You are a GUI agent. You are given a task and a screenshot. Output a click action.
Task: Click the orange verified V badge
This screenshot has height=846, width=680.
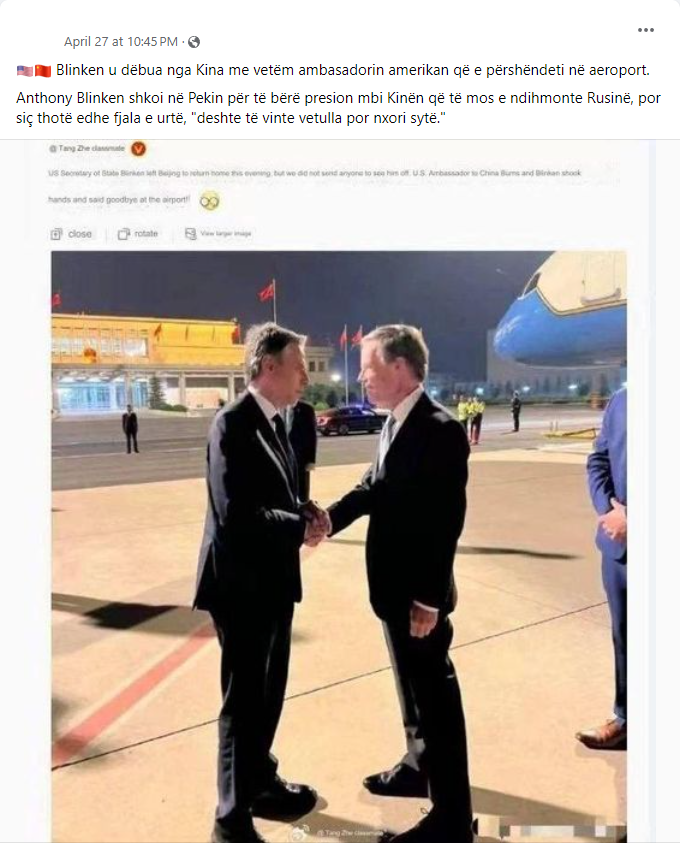139,148
